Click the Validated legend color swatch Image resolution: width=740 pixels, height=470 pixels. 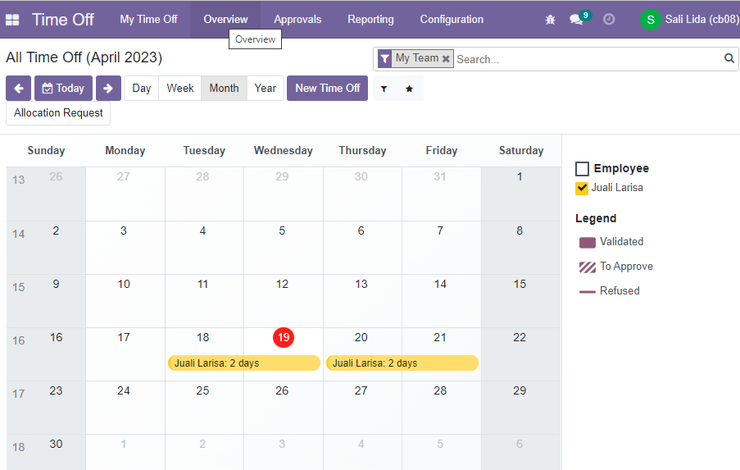point(587,242)
